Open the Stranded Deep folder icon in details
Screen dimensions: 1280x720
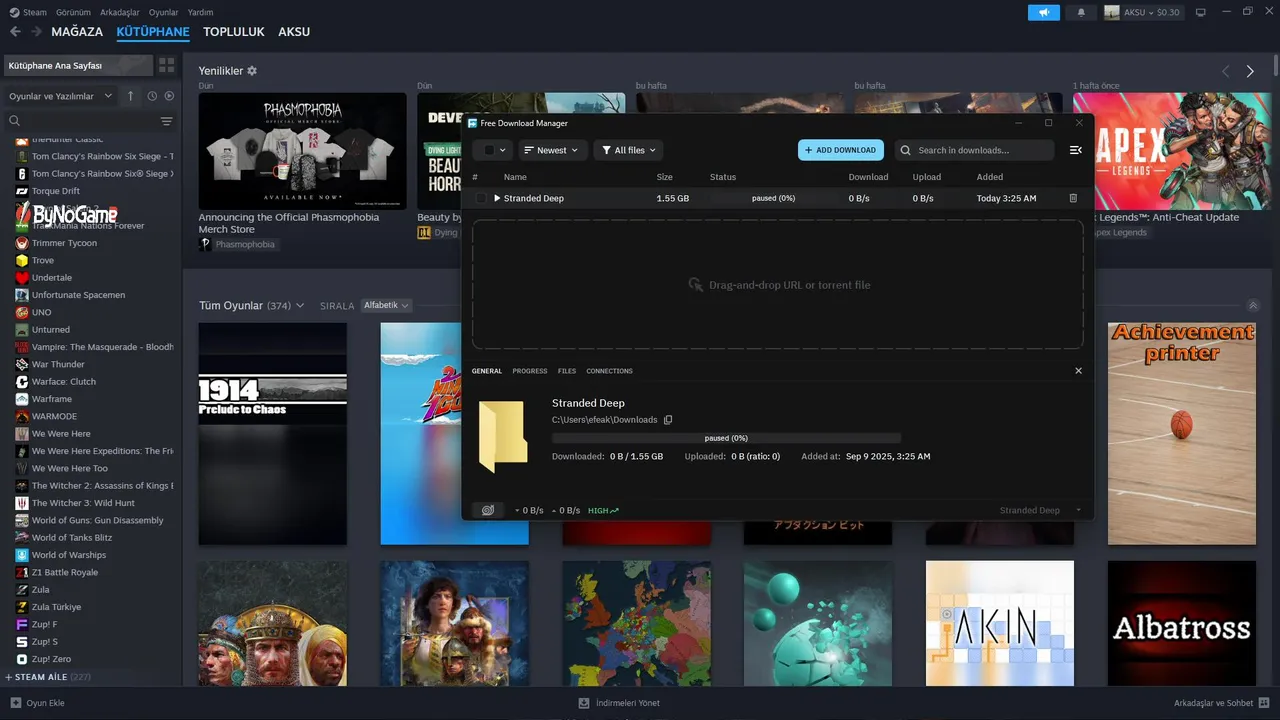pyautogui.click(x=502, y=437)
